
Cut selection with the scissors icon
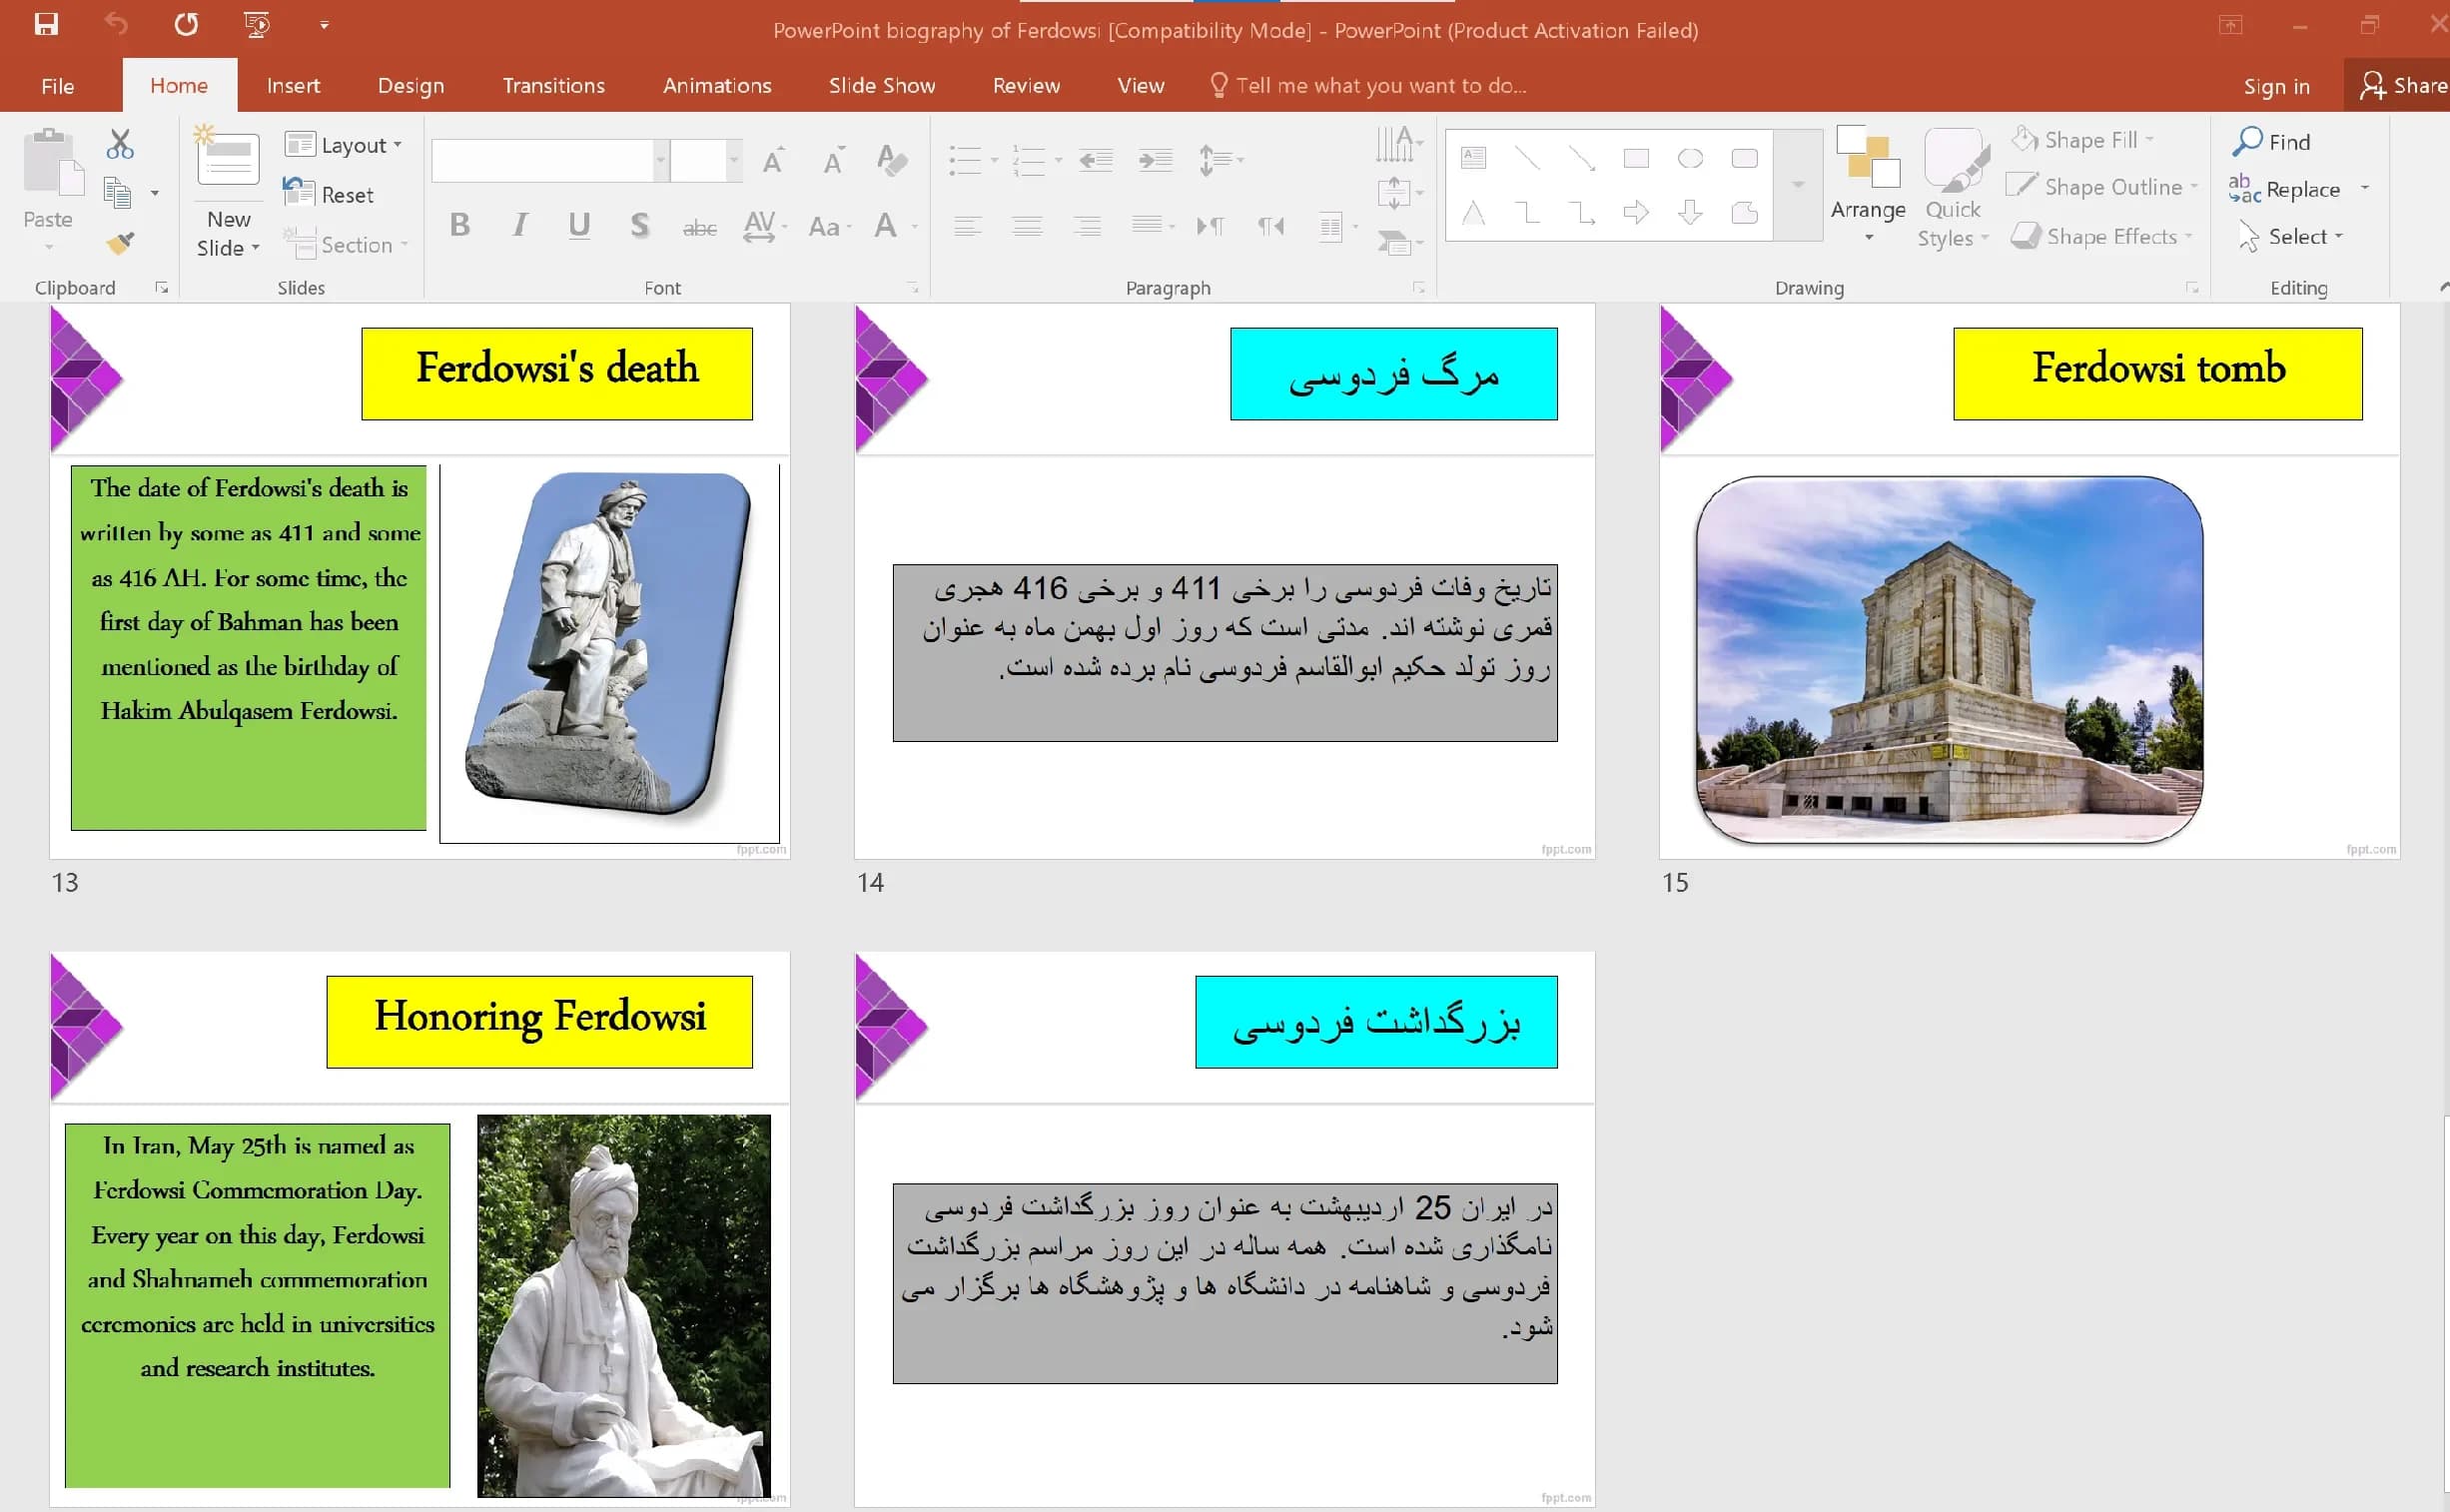120,144
